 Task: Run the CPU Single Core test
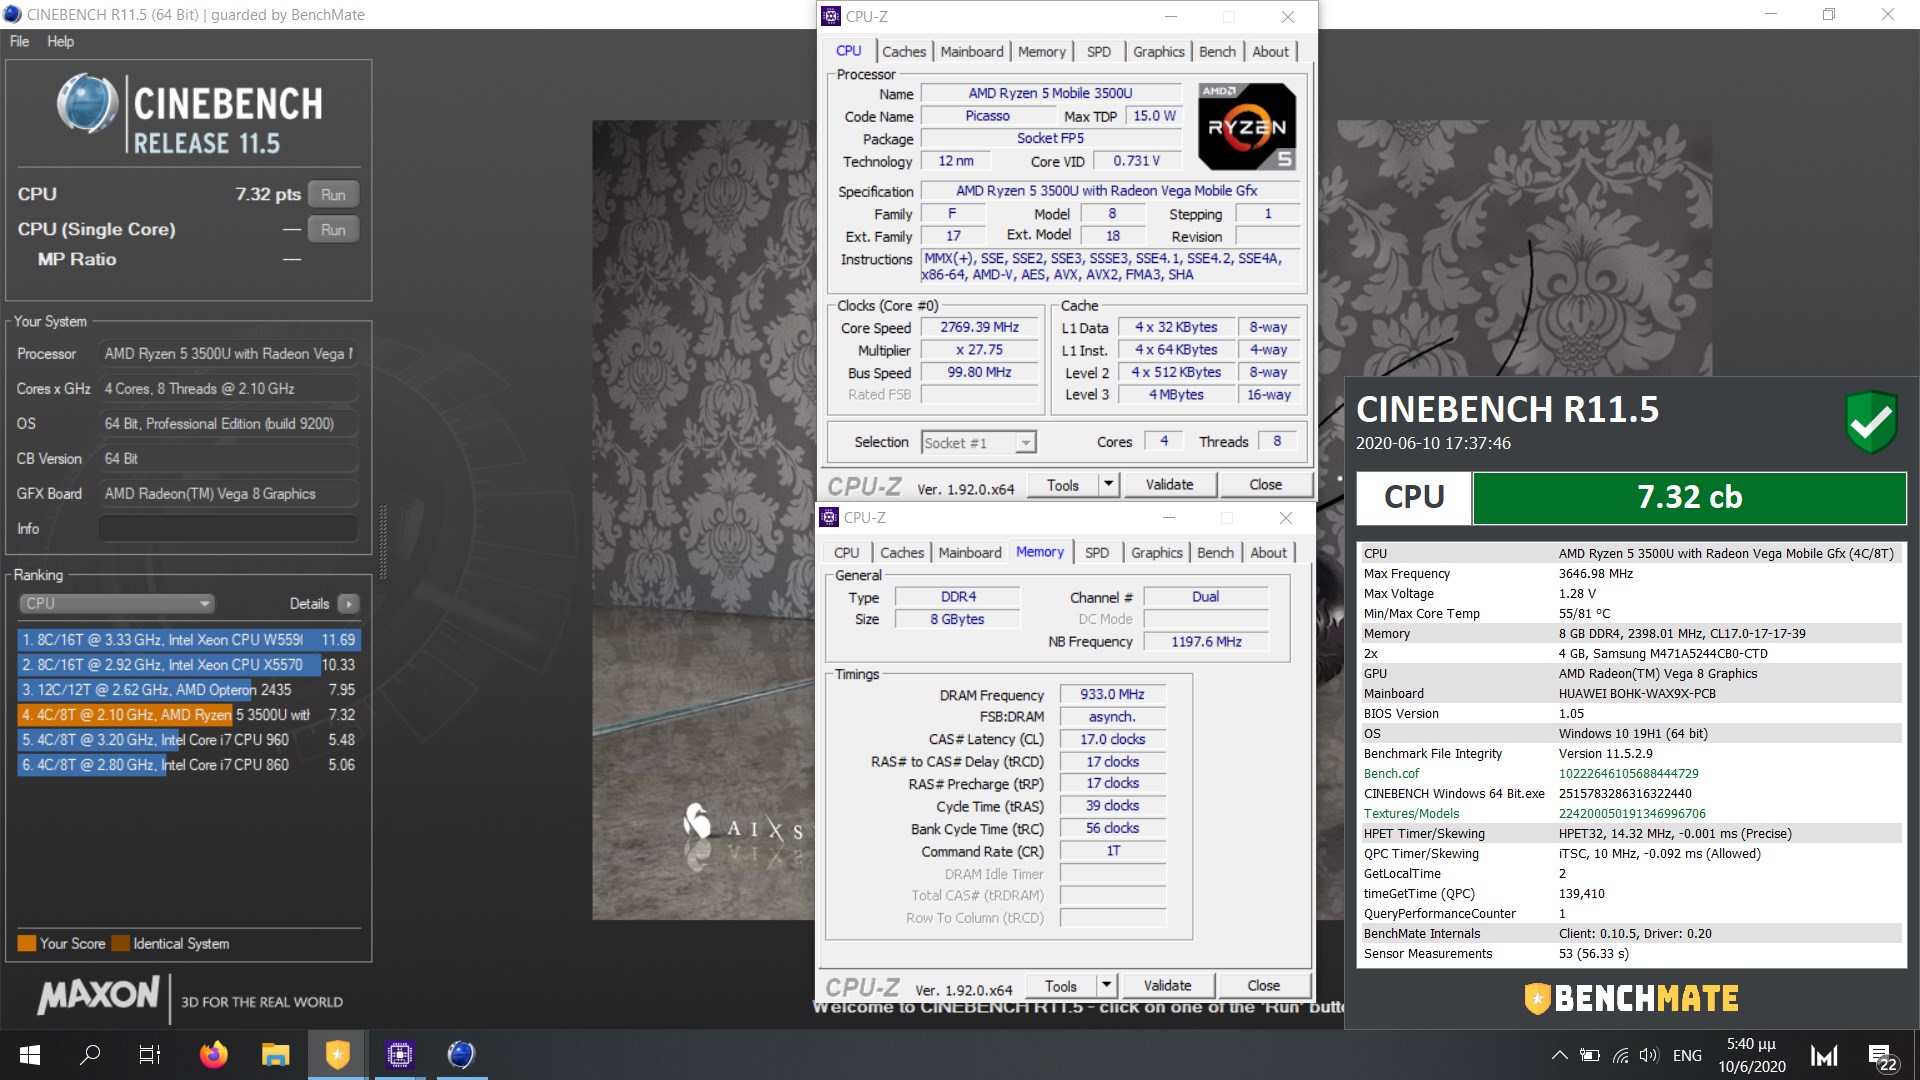pos(333,229)
